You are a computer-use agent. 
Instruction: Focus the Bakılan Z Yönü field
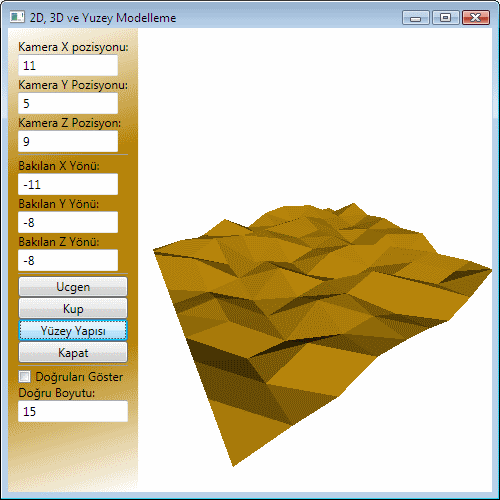[68, 260]
